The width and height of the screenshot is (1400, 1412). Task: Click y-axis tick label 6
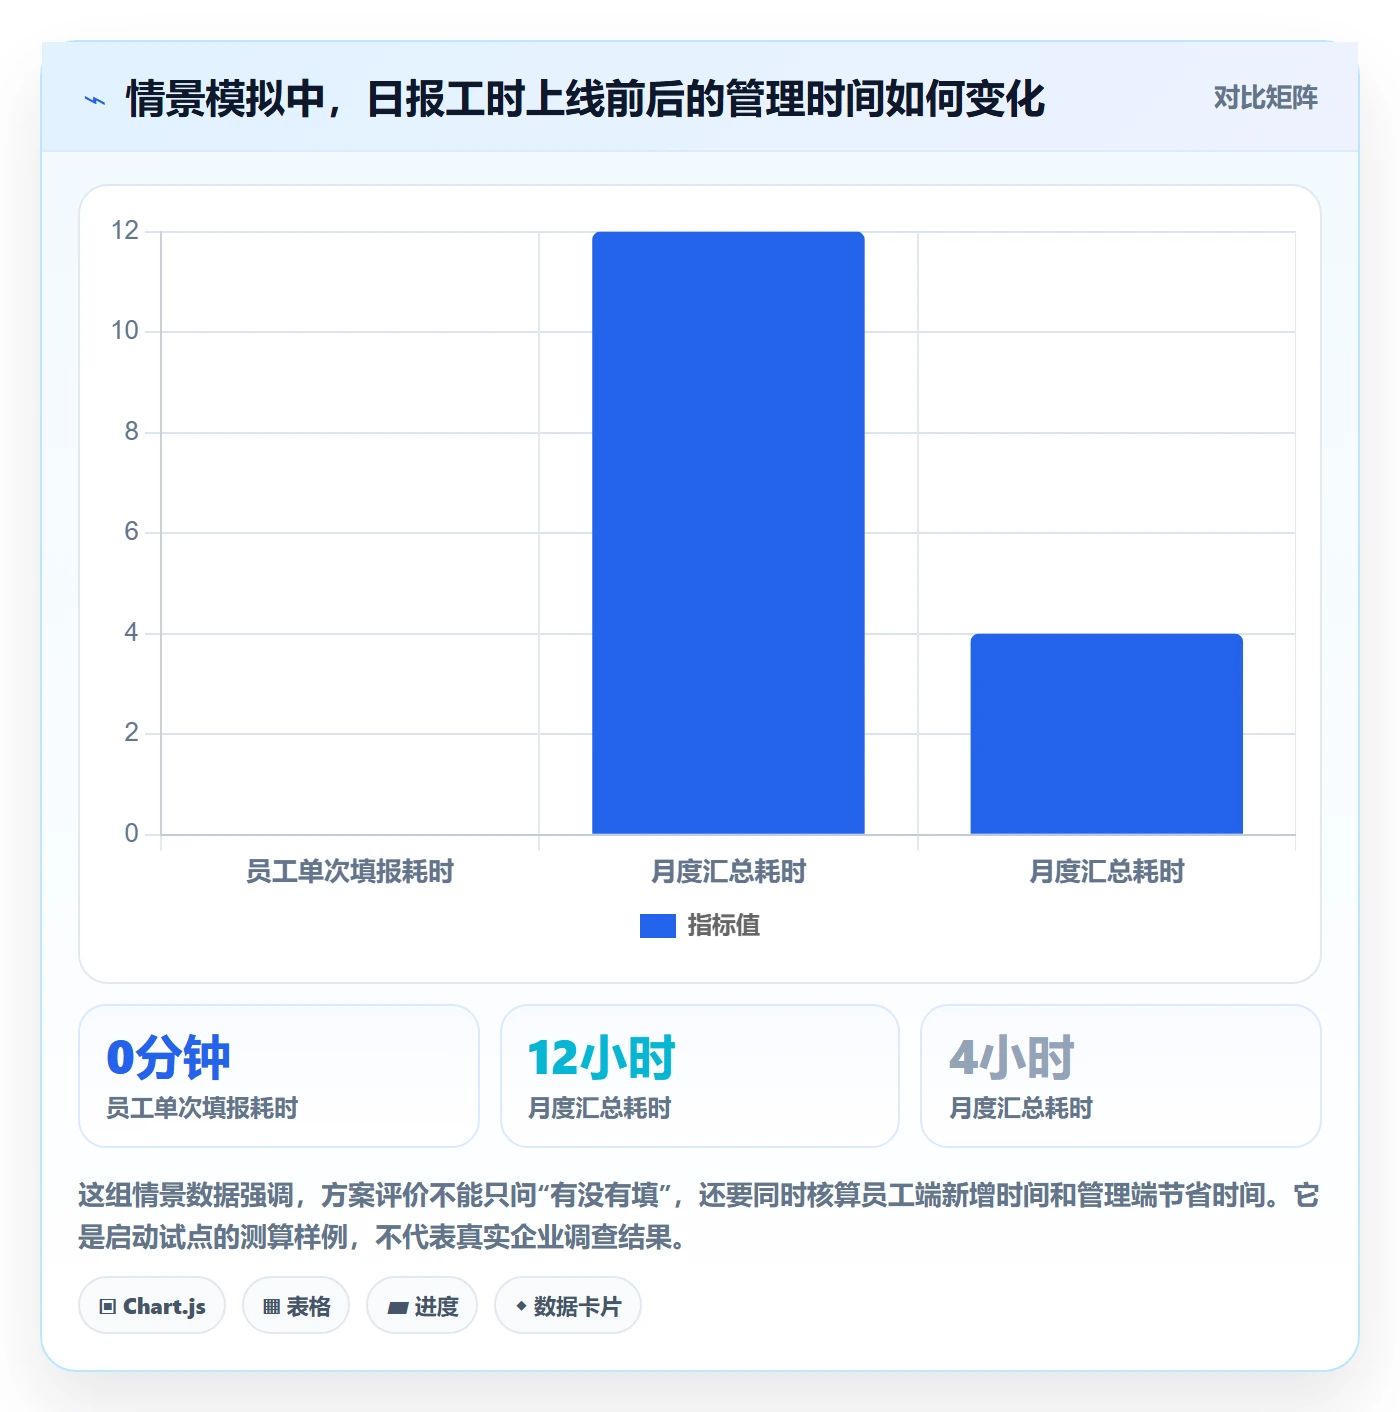(x=131, y=532)
